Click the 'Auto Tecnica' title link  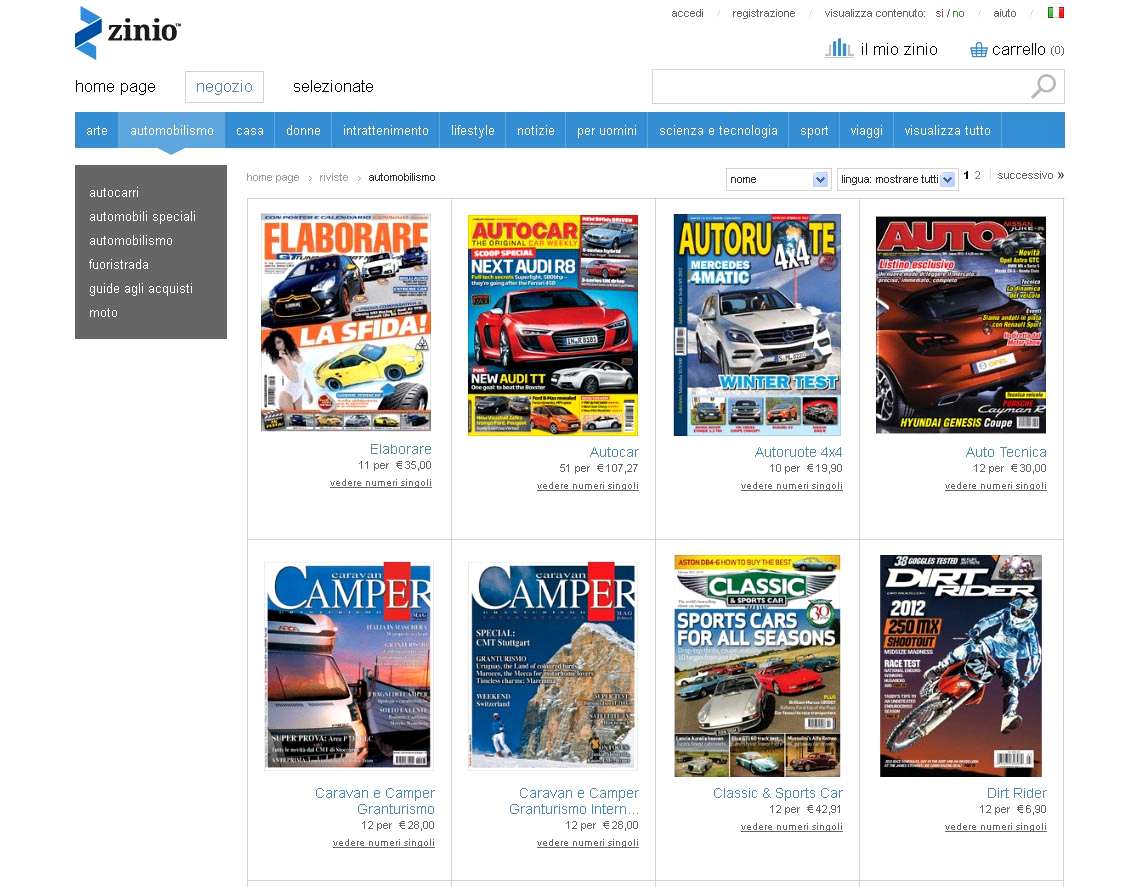tap(1006, 452)
